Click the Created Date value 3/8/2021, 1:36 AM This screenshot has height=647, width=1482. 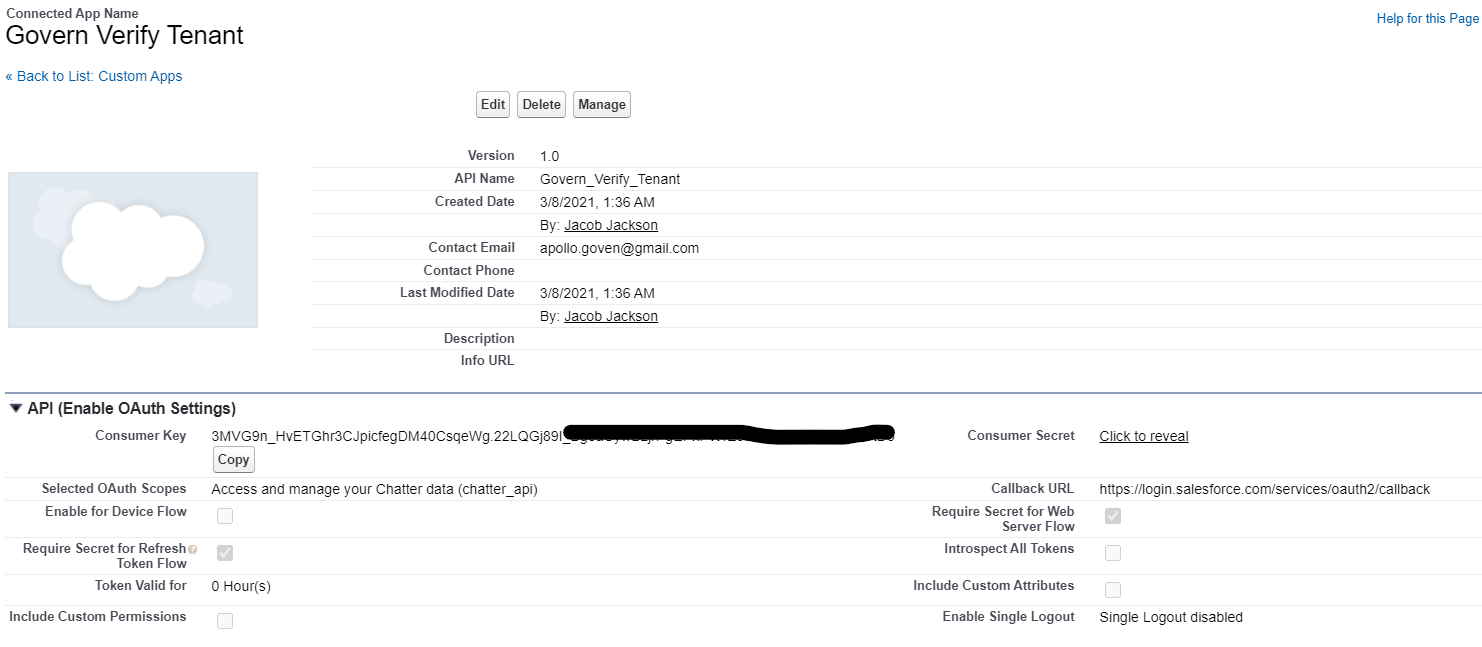[x=597, y=202]
